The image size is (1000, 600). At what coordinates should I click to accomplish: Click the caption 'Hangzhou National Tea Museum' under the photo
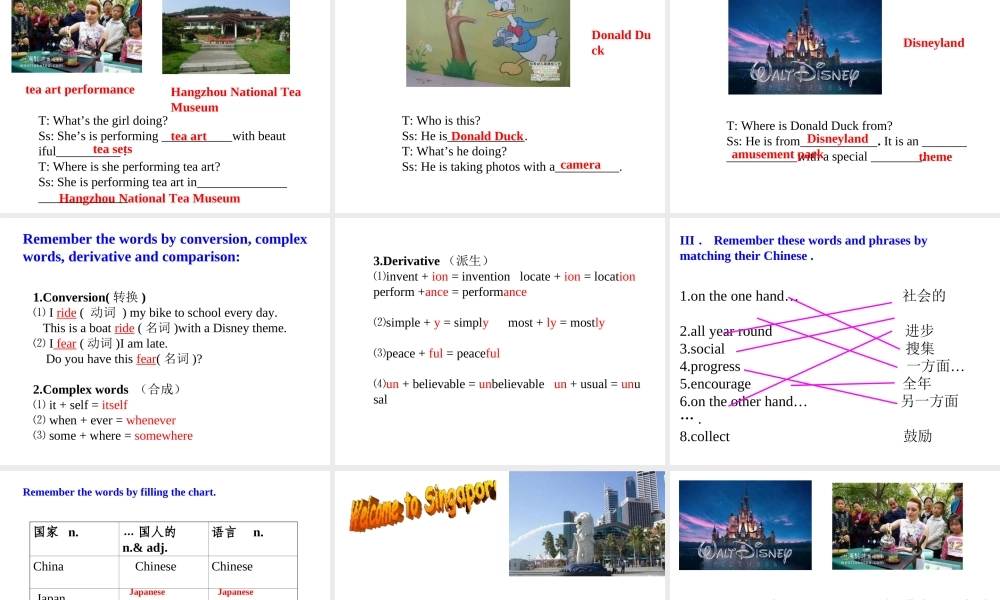click(235, 99)
